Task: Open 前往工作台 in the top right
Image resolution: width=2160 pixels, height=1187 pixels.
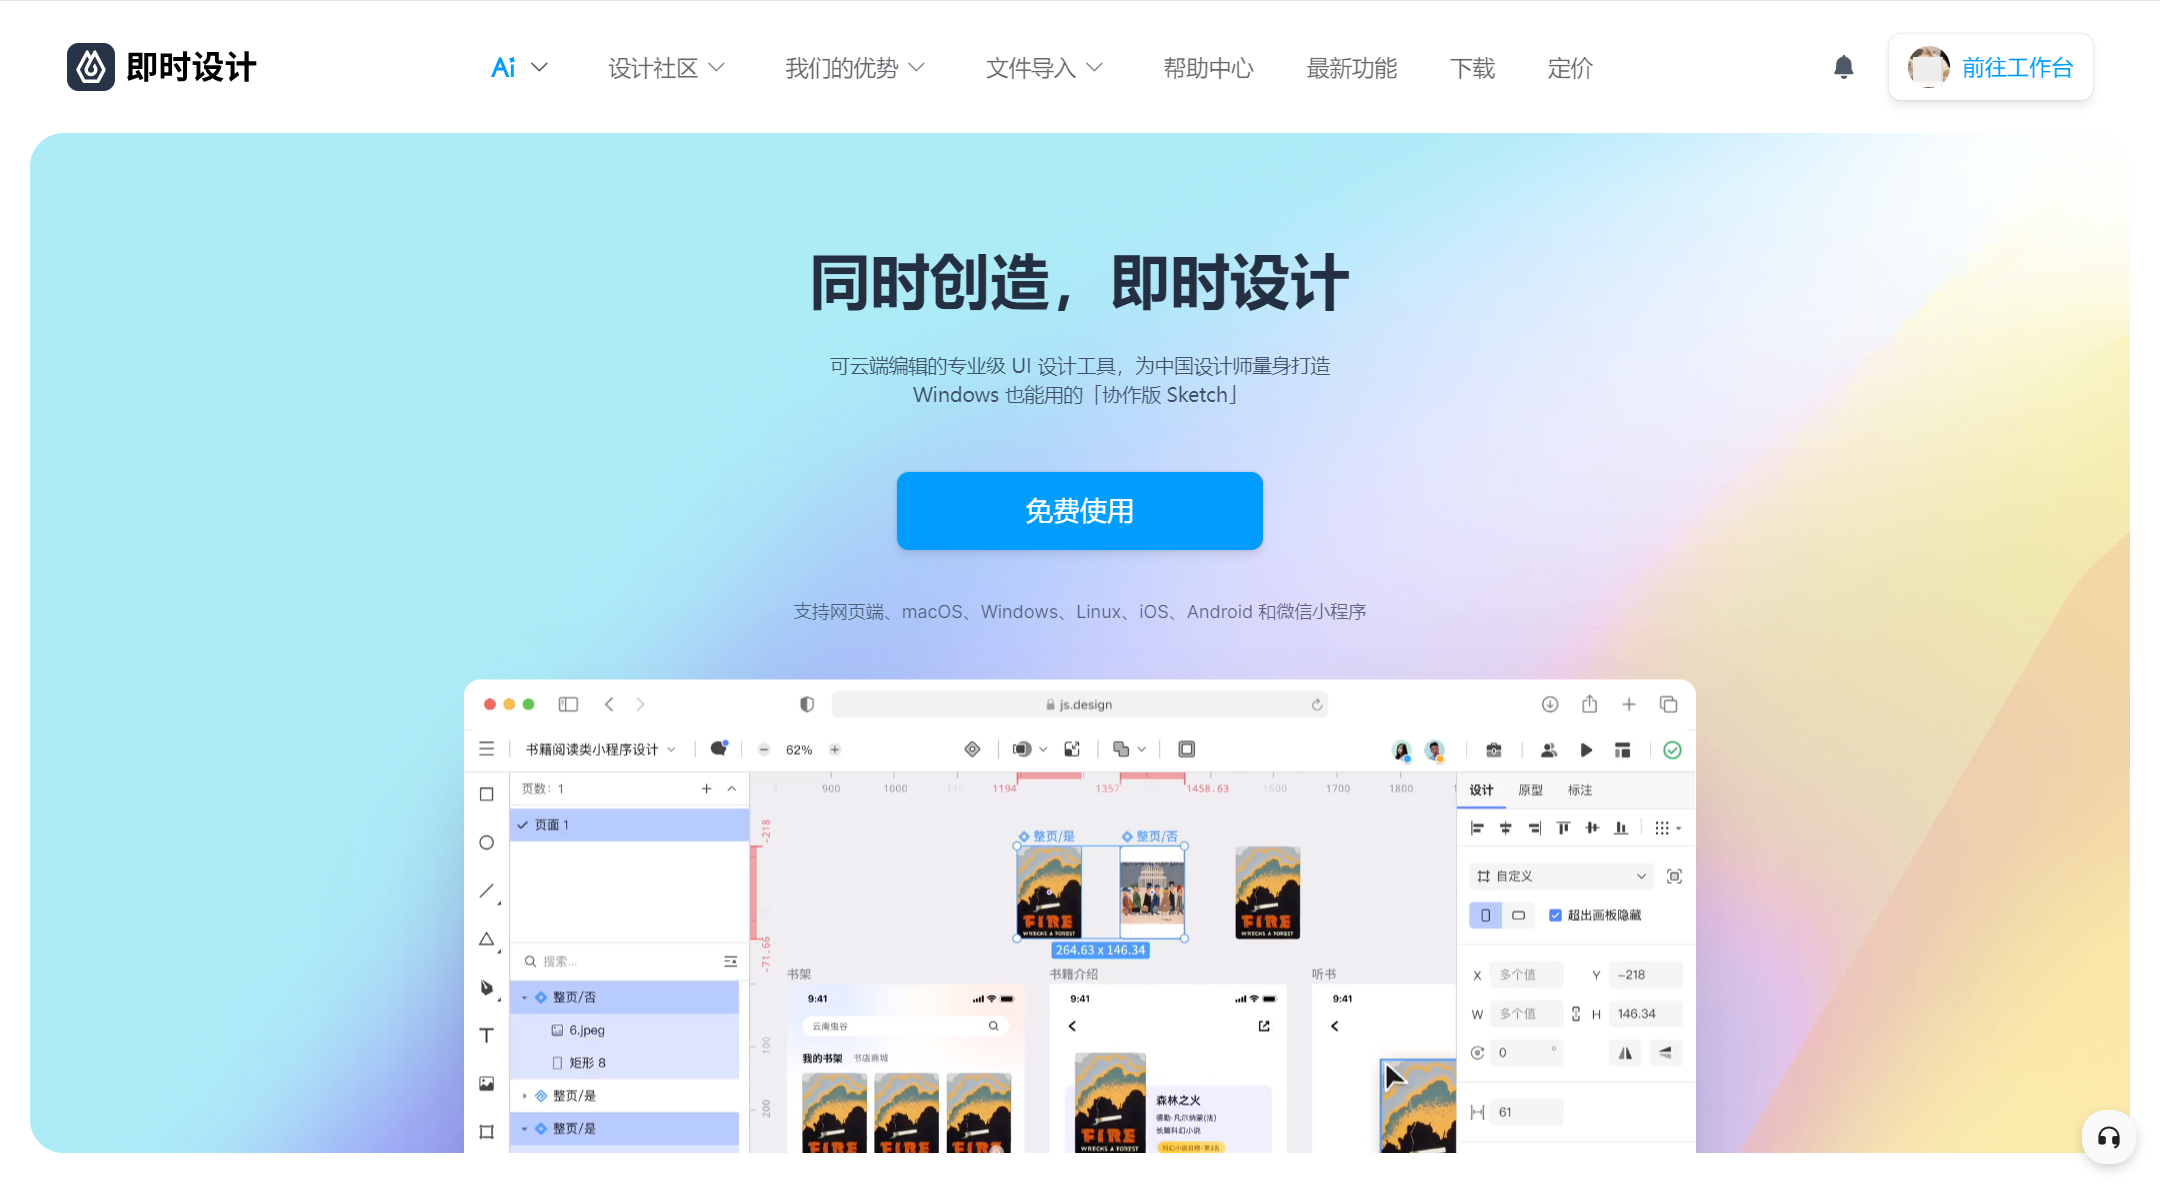Action: [x=2017, y=67]
